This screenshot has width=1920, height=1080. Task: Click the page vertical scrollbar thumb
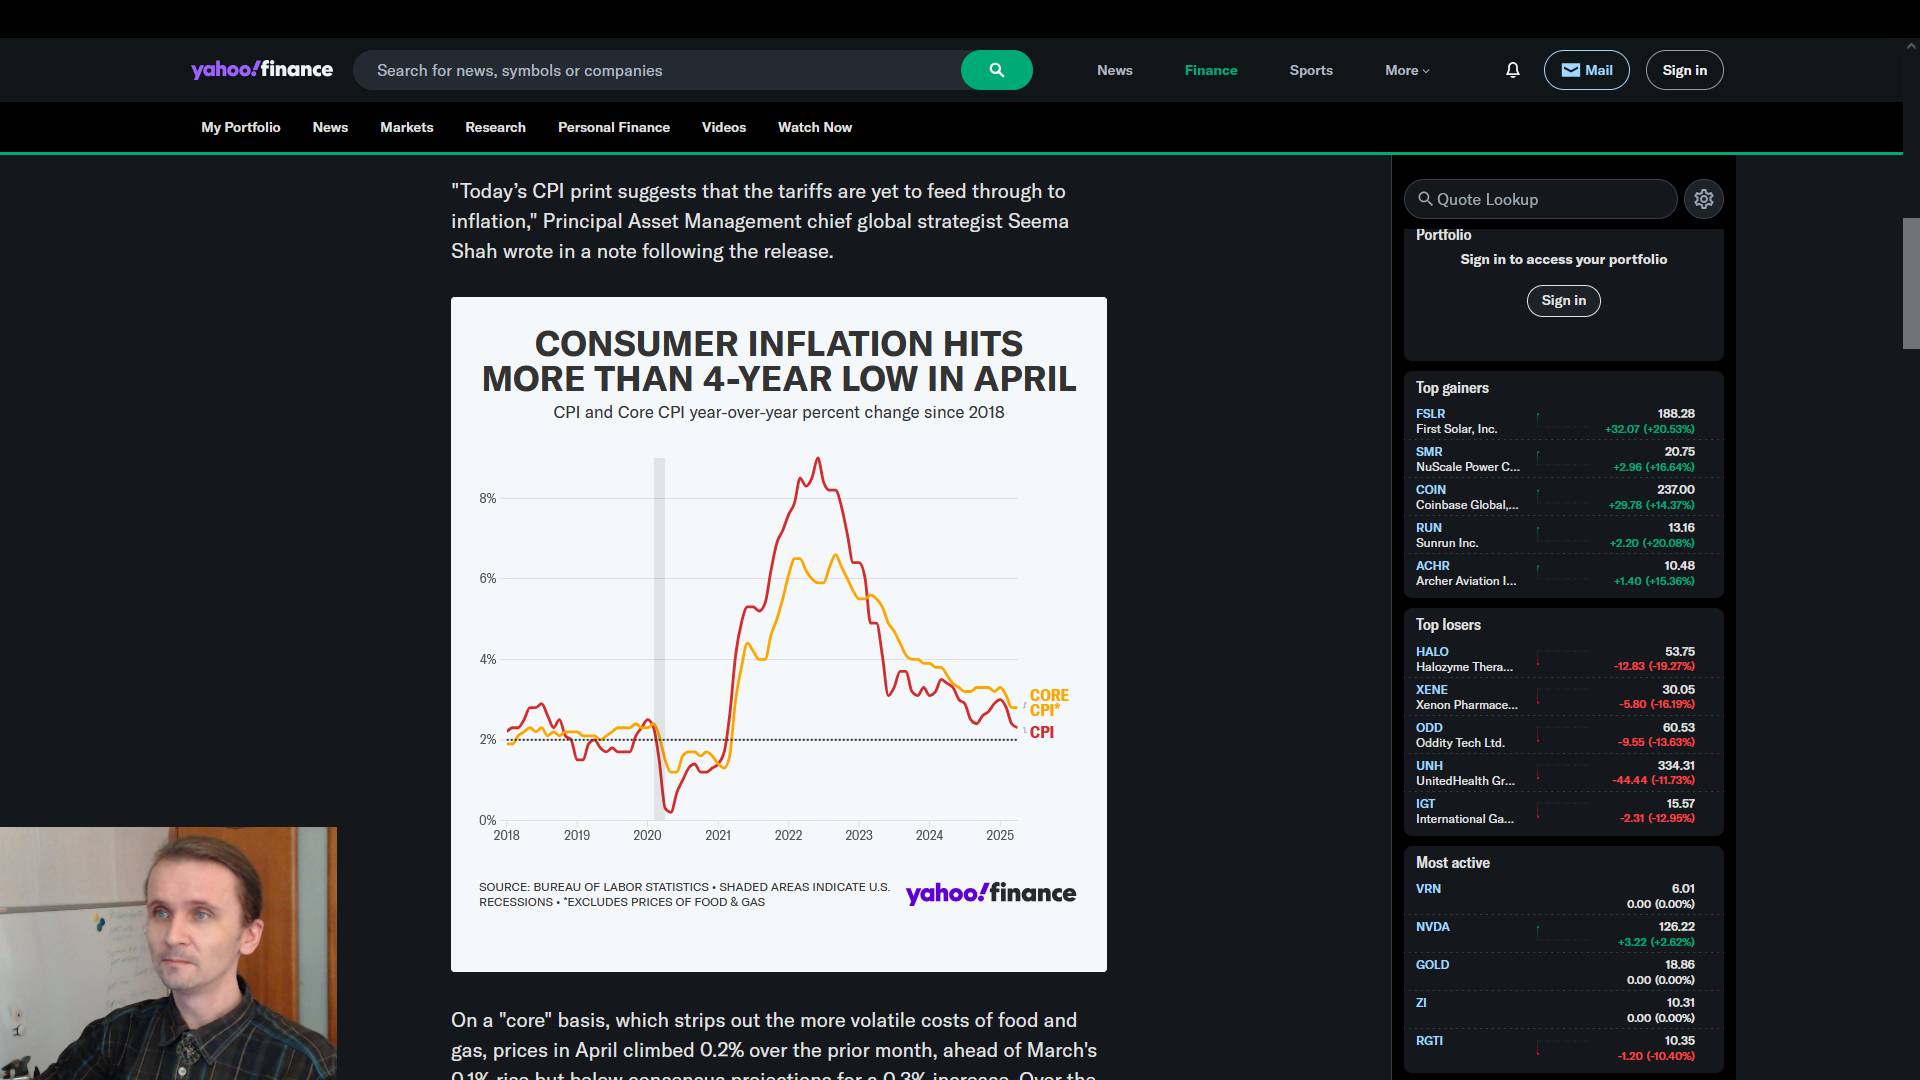tap(1910, 283)
